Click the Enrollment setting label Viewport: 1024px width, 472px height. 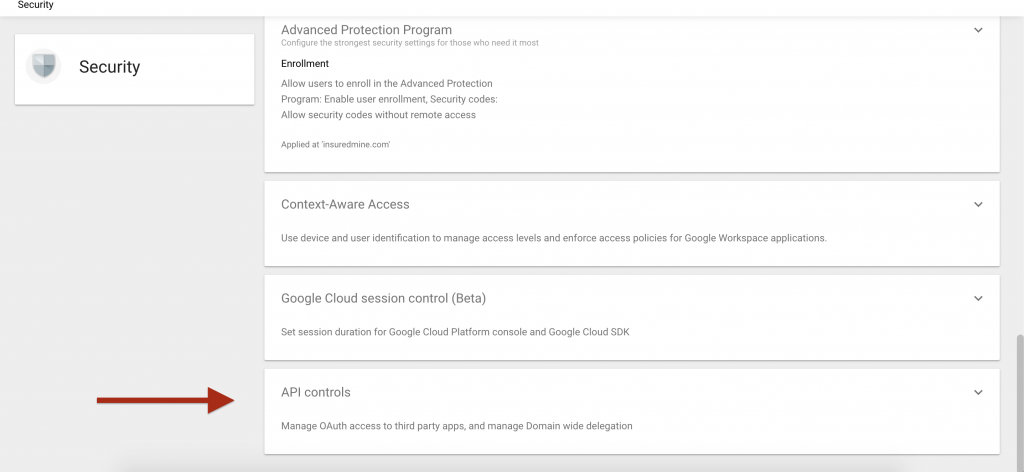305,64
